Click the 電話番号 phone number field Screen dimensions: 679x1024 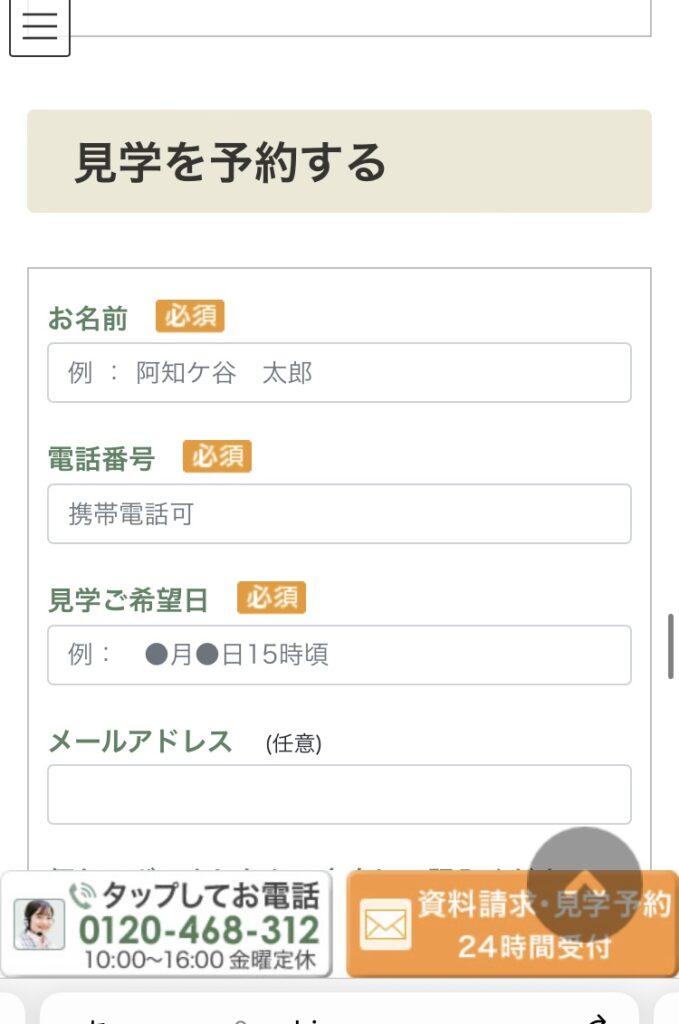click(340, 513)
